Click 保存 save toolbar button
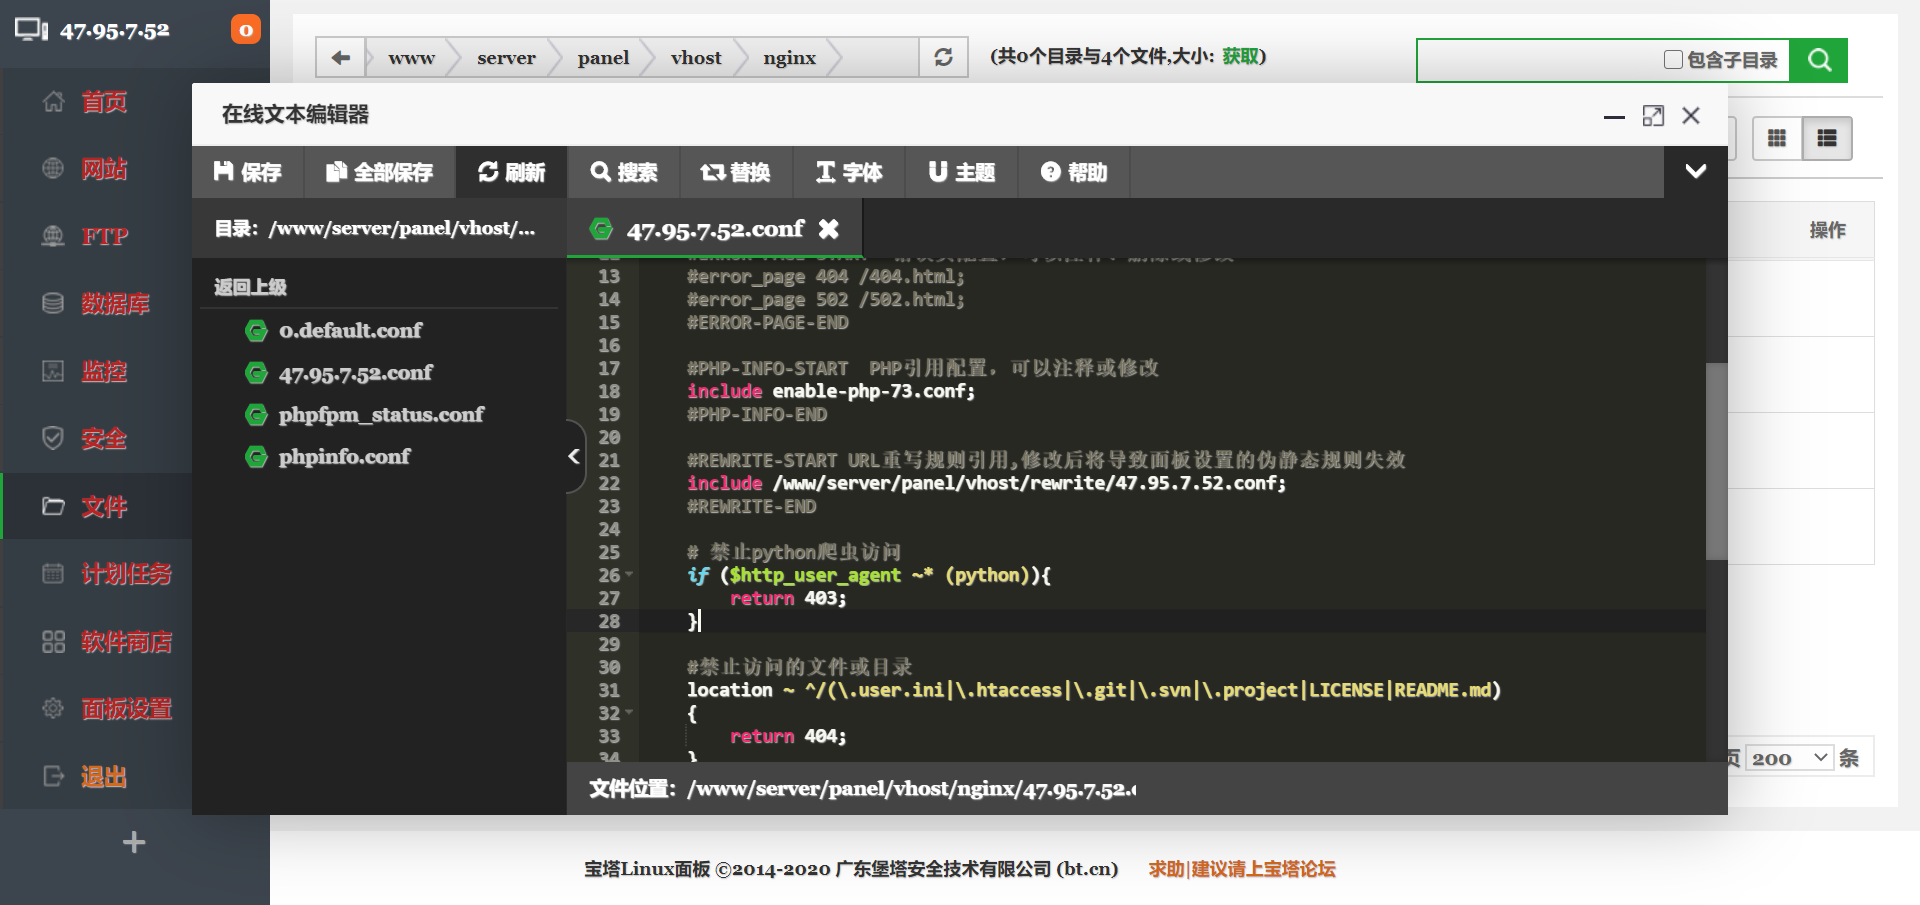Image resolution: width=1920 pixels, height=905 pixels. coord(248,172)
